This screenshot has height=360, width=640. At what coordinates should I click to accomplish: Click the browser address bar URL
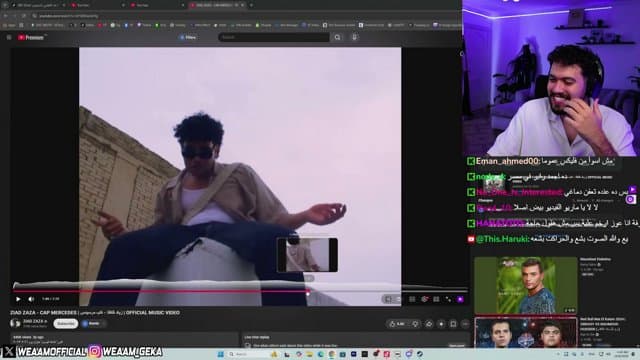coord(69,16)
